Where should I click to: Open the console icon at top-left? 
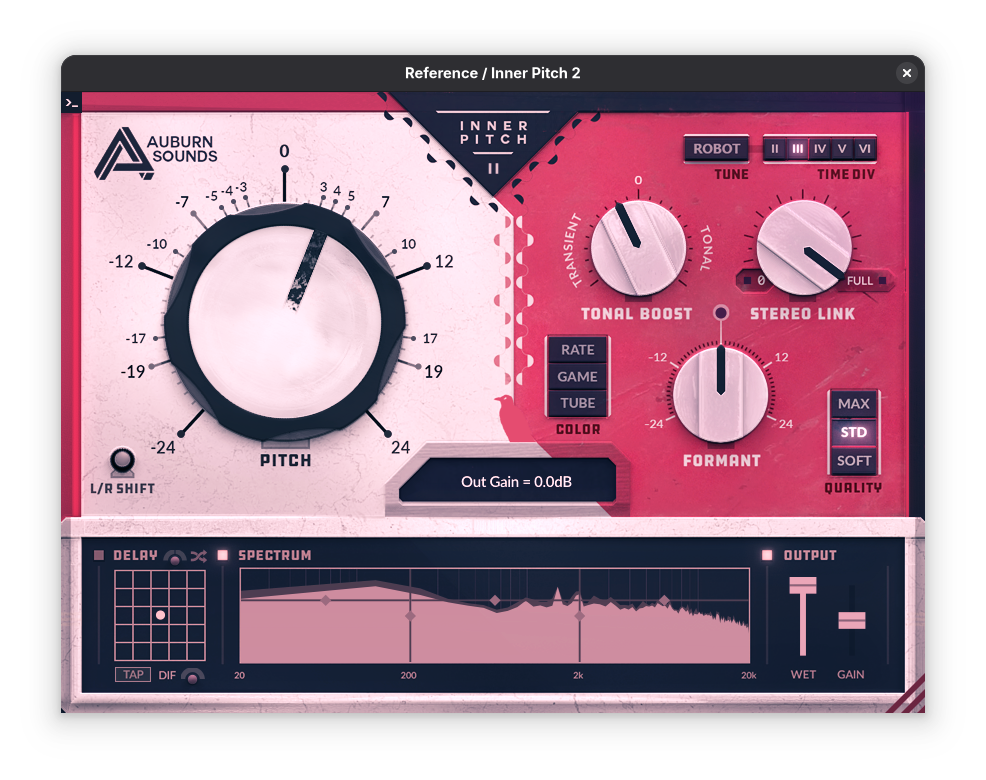pyautogui.click(x=71, y=102)
